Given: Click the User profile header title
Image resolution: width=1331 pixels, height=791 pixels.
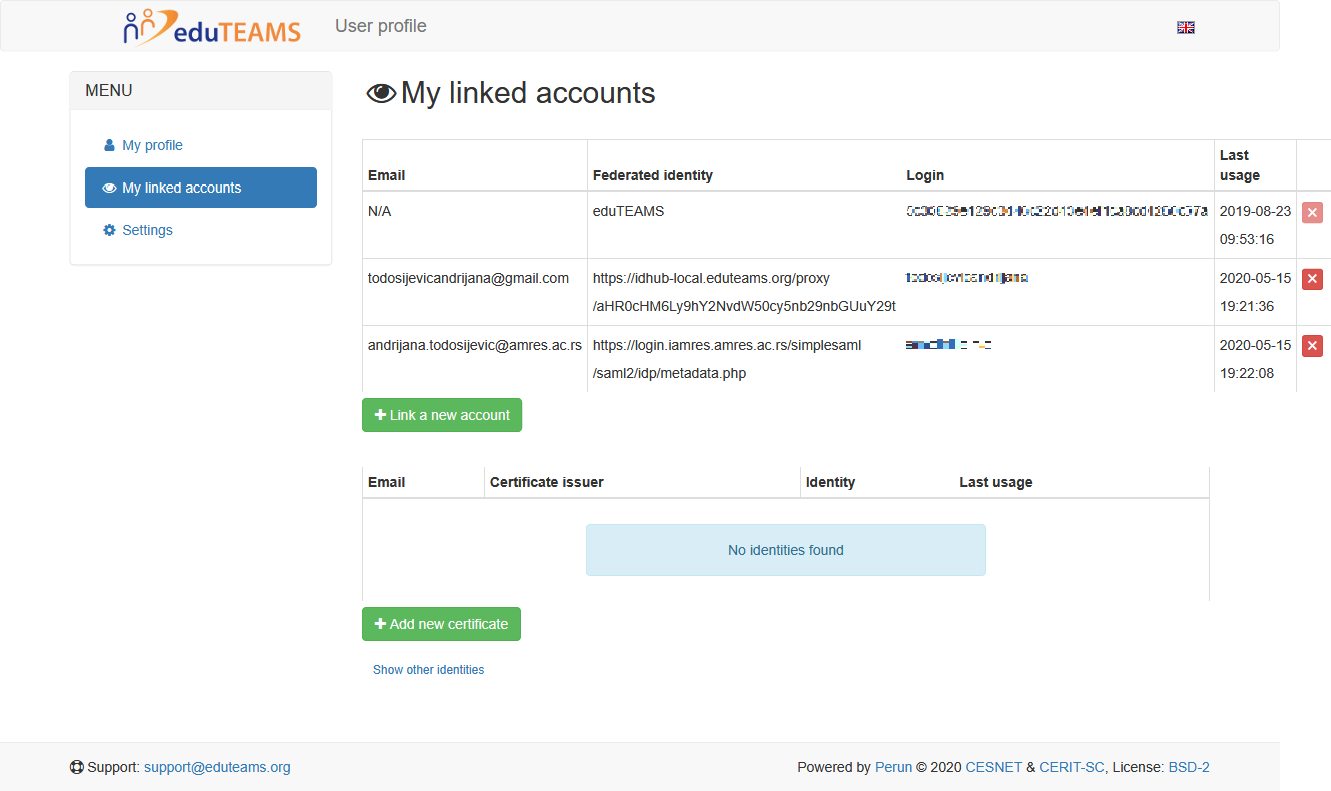Looking at the screenshot, I should pos(381,26).
